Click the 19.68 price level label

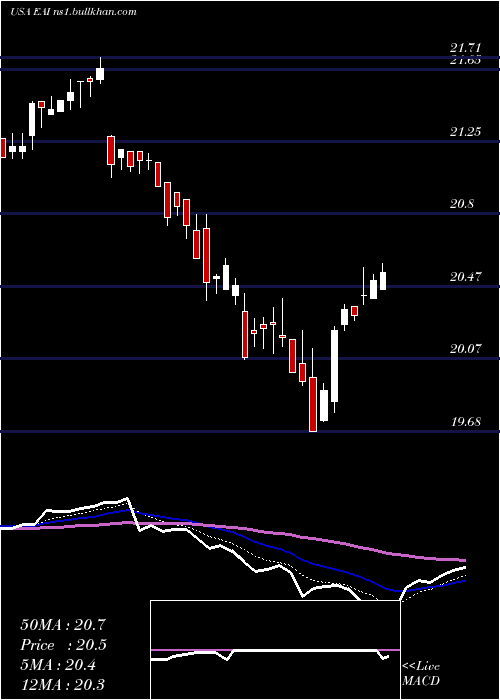pos(466,422)
